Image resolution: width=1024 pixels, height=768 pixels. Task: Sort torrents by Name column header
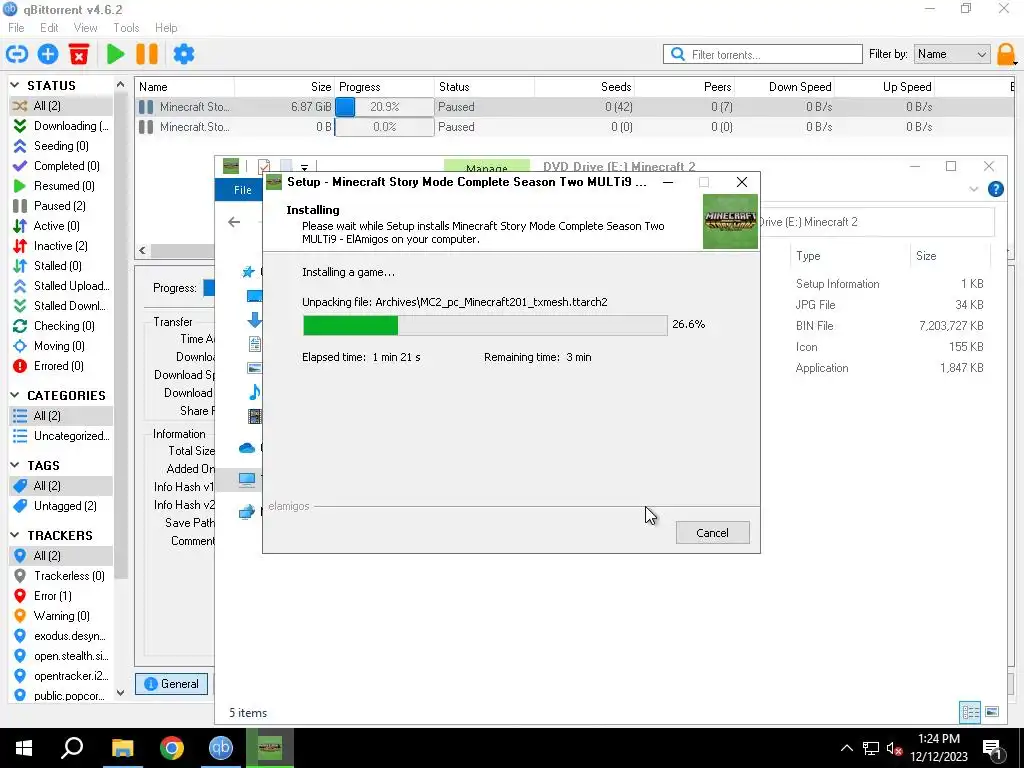tap(184, 87)
